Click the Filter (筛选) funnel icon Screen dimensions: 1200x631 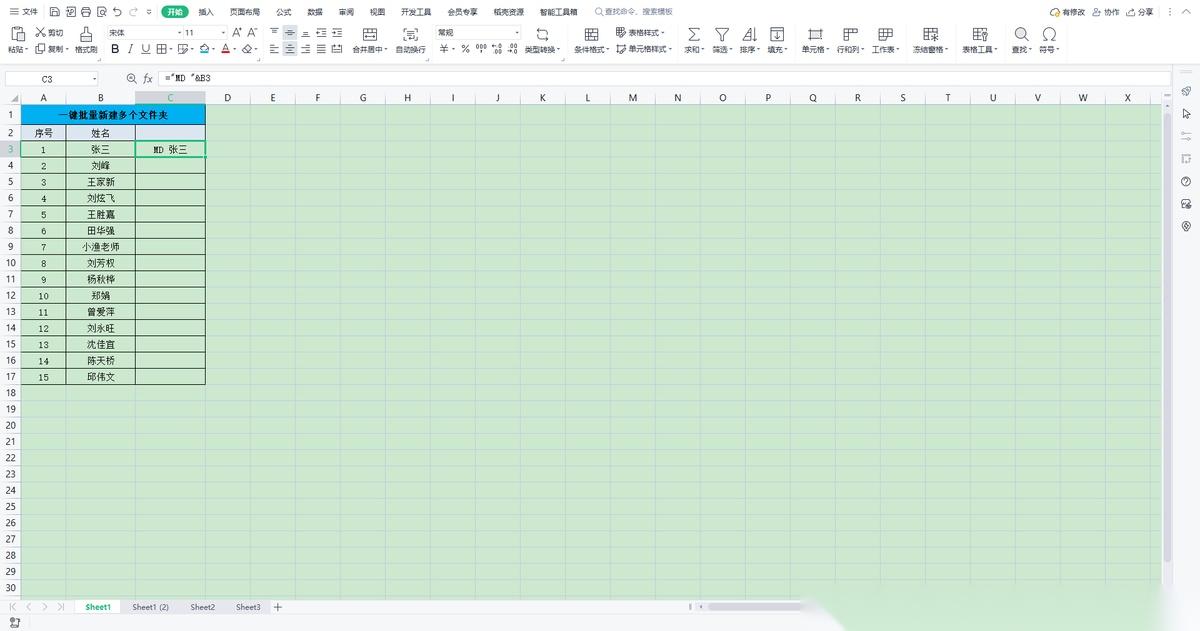[x=721, y=34]
